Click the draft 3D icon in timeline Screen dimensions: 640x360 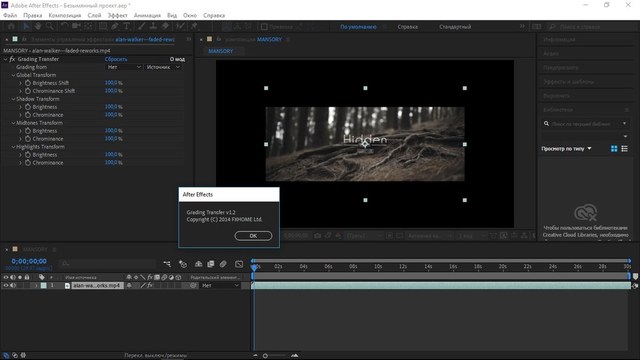click(183, 264)
